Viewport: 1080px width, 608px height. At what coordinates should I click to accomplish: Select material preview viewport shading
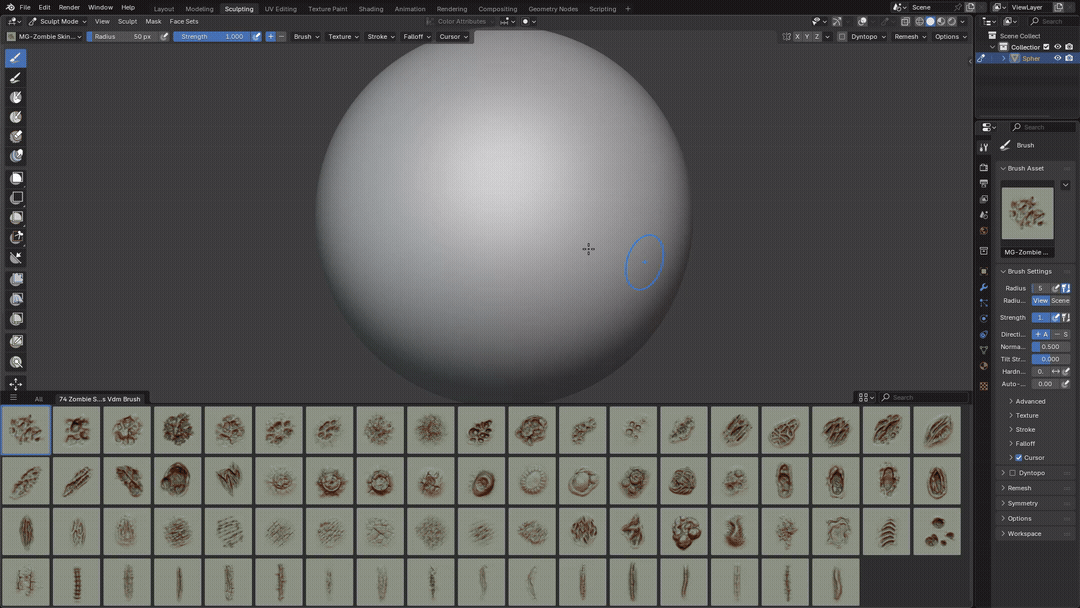tap(941, 21)
